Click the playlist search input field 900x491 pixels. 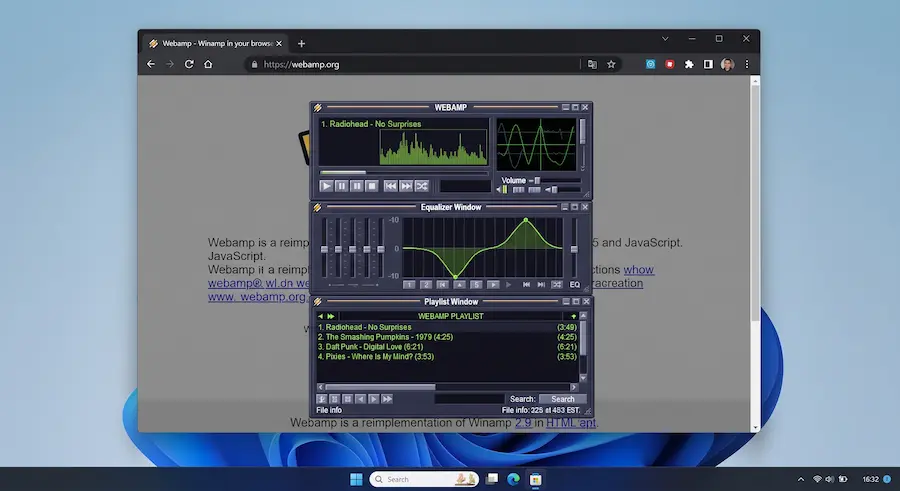click(469, 399)
